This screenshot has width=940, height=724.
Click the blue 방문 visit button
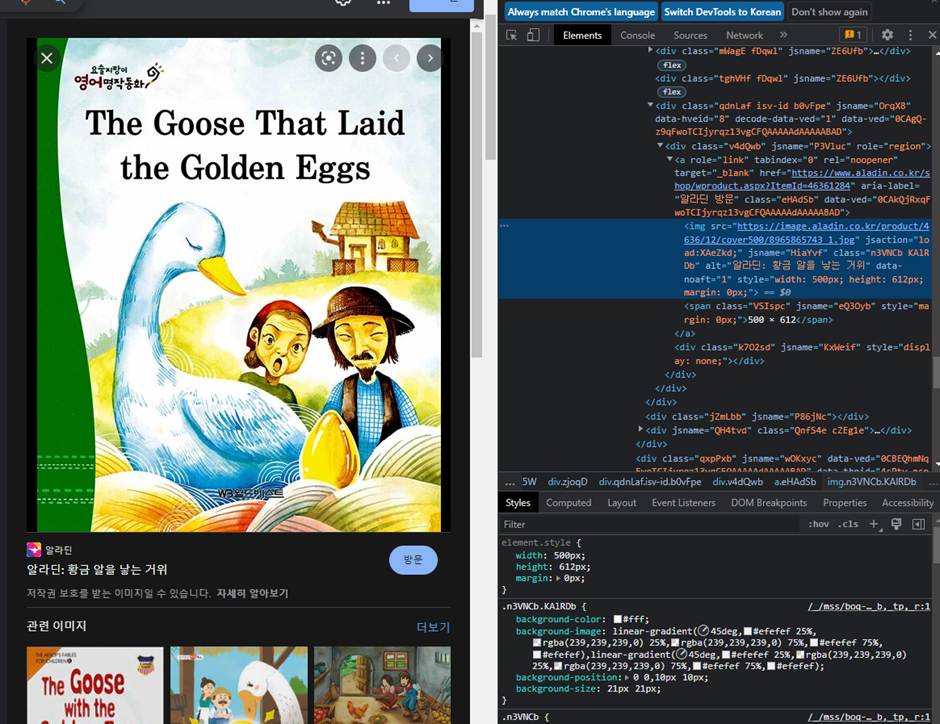coord(413,560)
